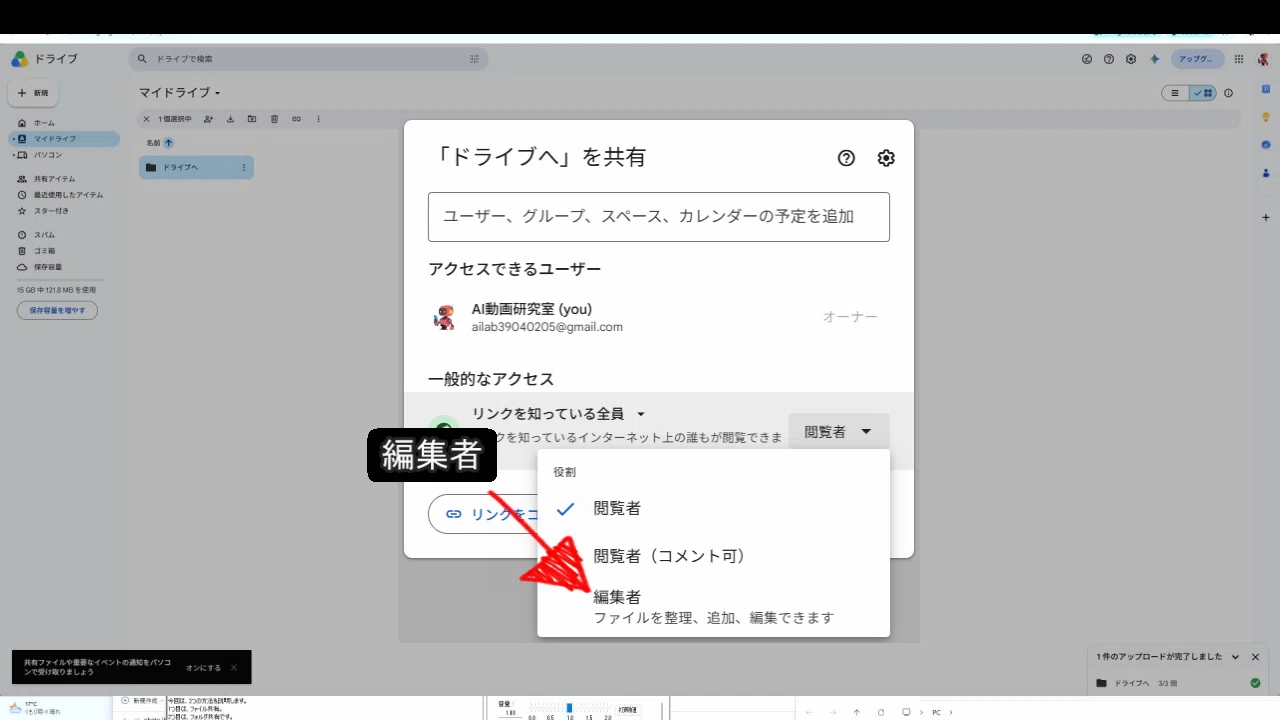
Task: Click the share person-add toolbar icon
Action: tap(208, 119)
